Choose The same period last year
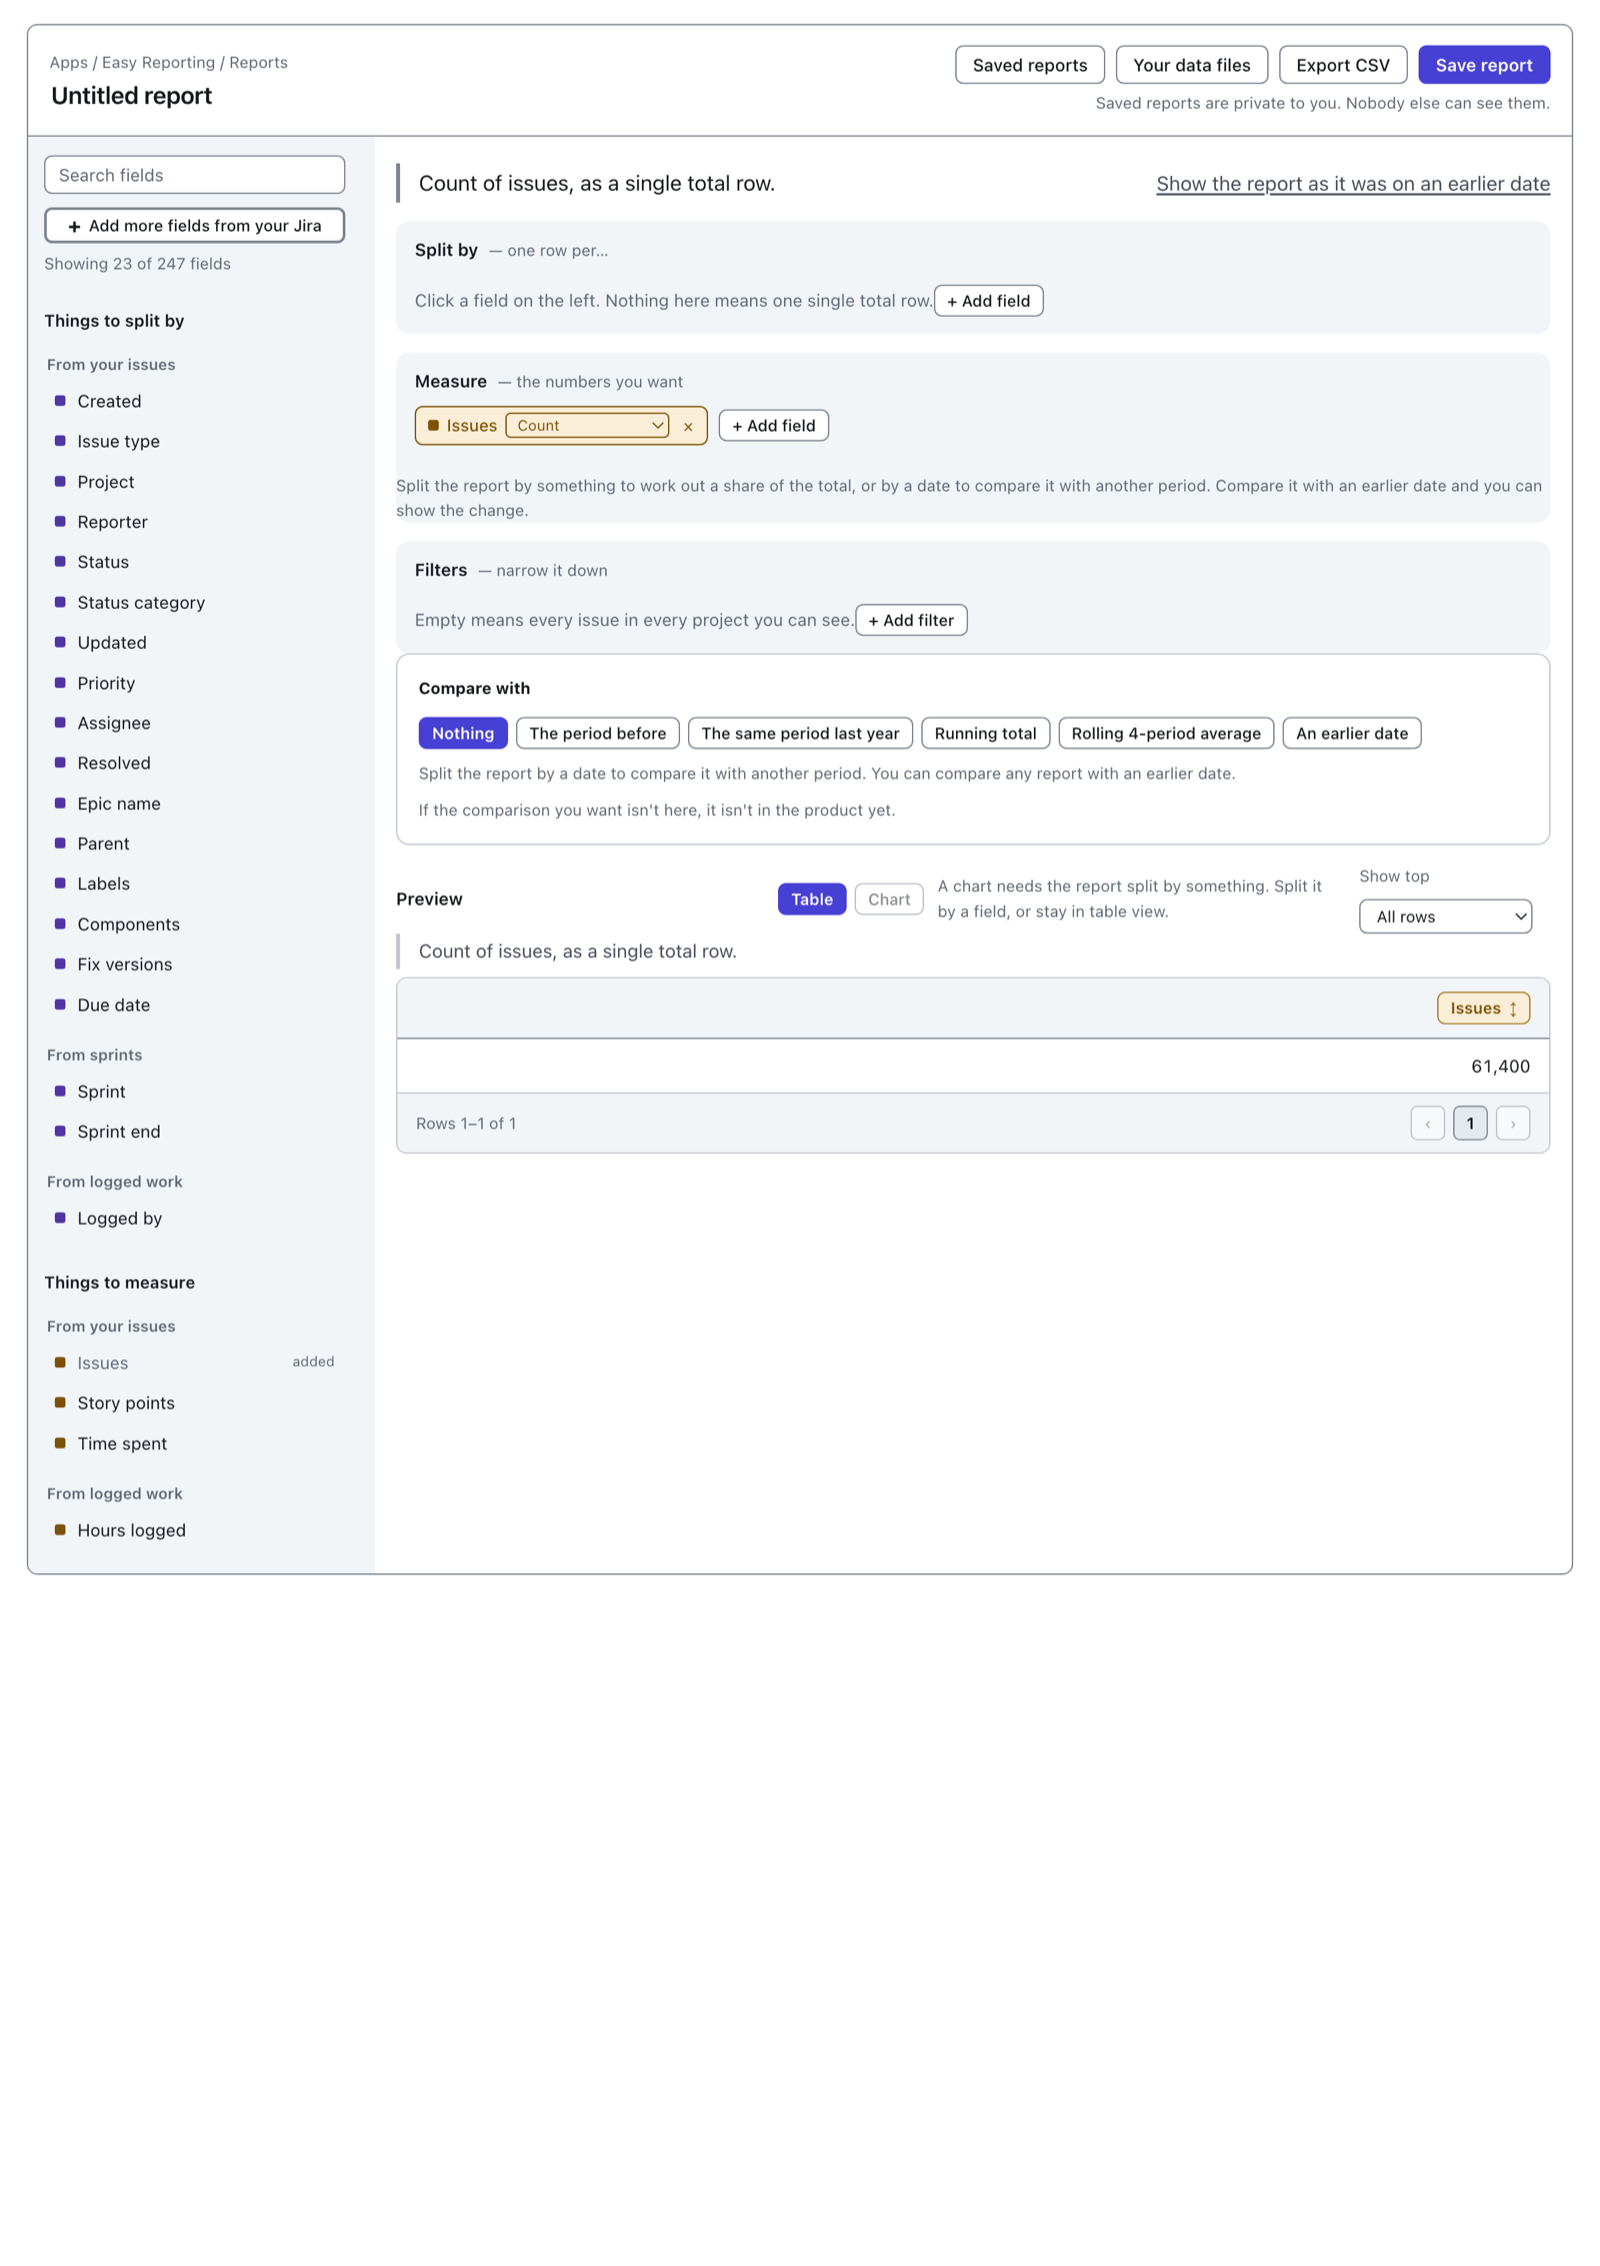 (800, 733)
